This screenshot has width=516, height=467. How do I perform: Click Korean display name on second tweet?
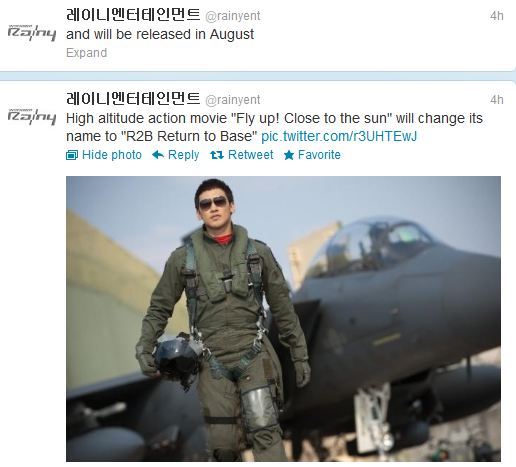pos(133,99)
